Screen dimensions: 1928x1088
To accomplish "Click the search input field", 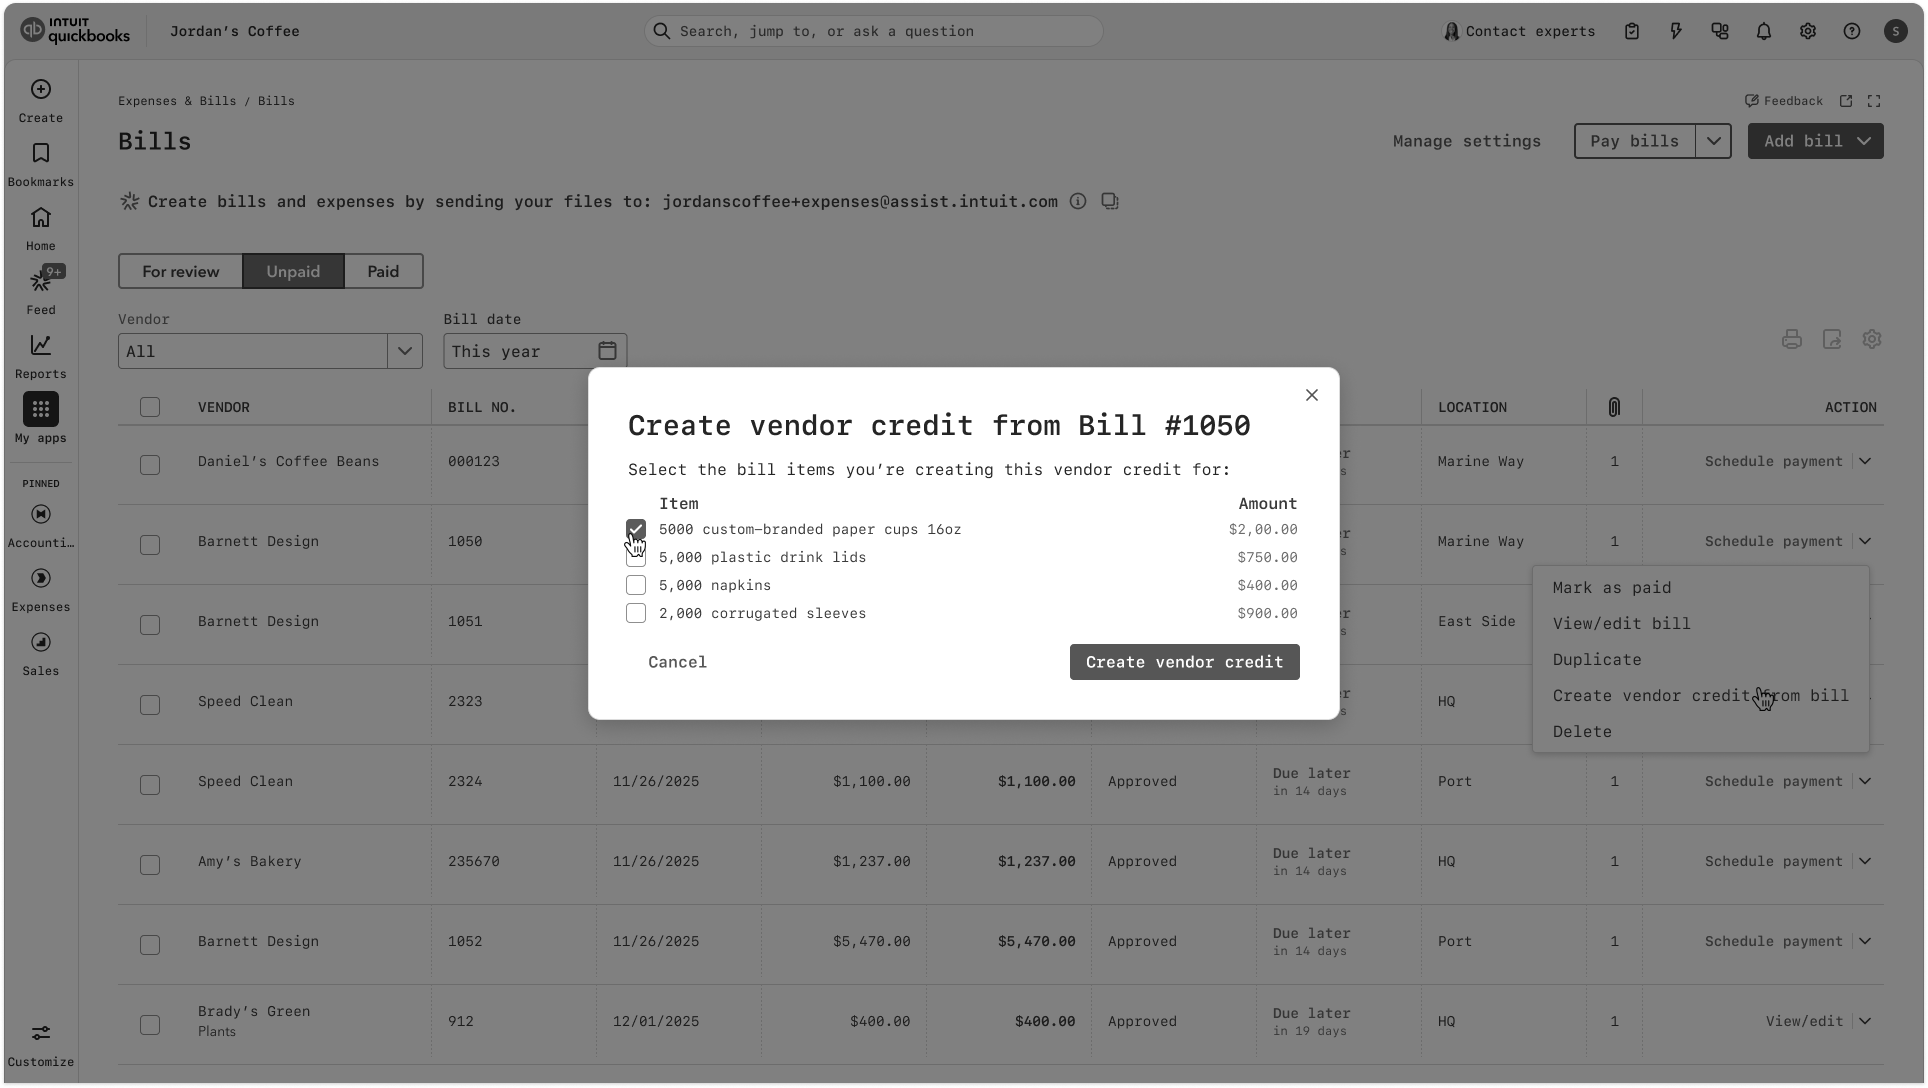I will [x=873, y=31].
